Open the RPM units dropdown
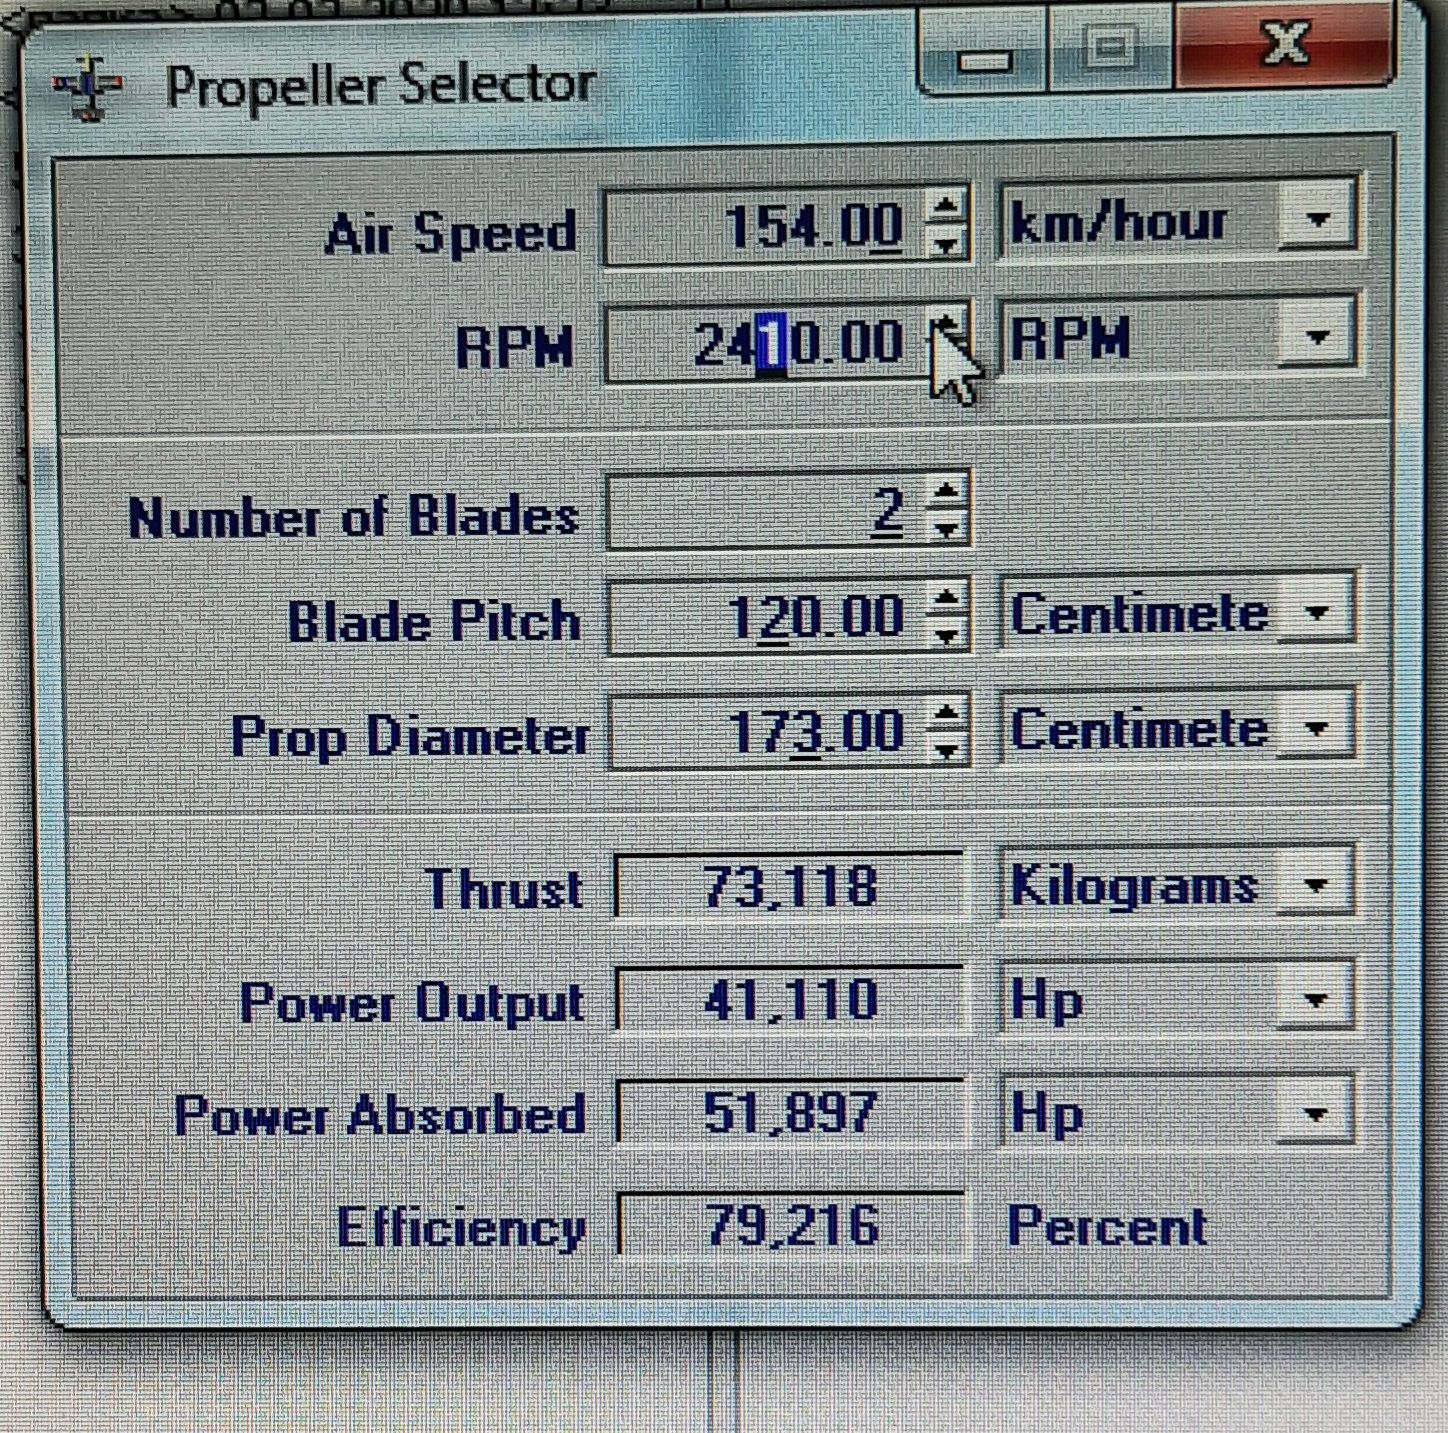The width and height of the screenshot is (1448, 1433). click(1316, 336)
